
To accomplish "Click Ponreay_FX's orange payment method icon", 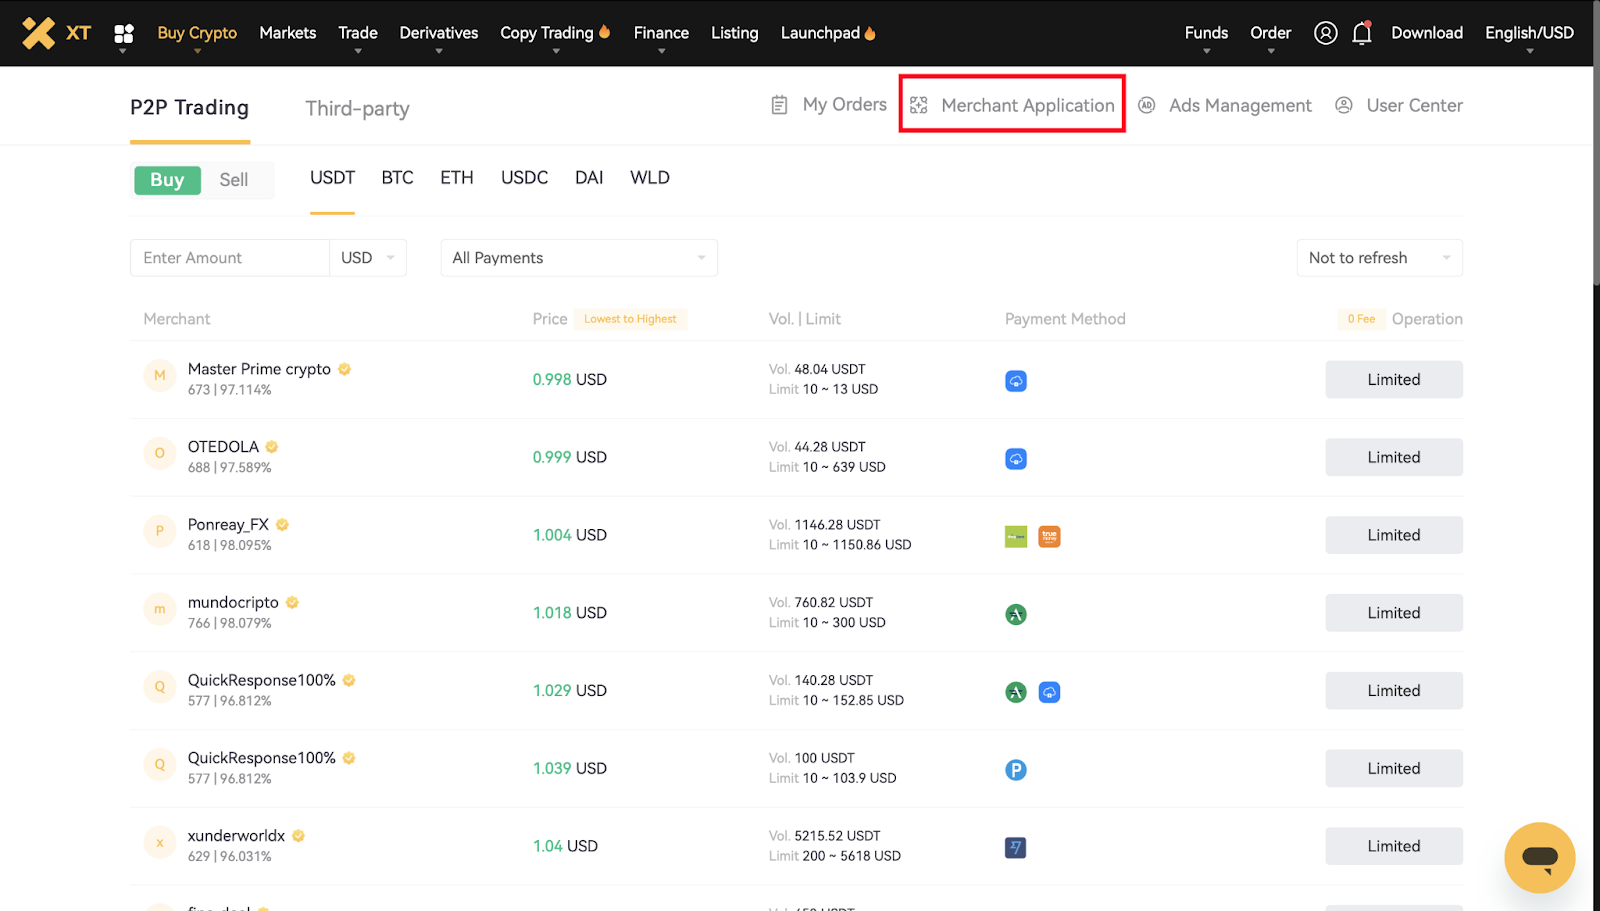I will coord(1049,536).
